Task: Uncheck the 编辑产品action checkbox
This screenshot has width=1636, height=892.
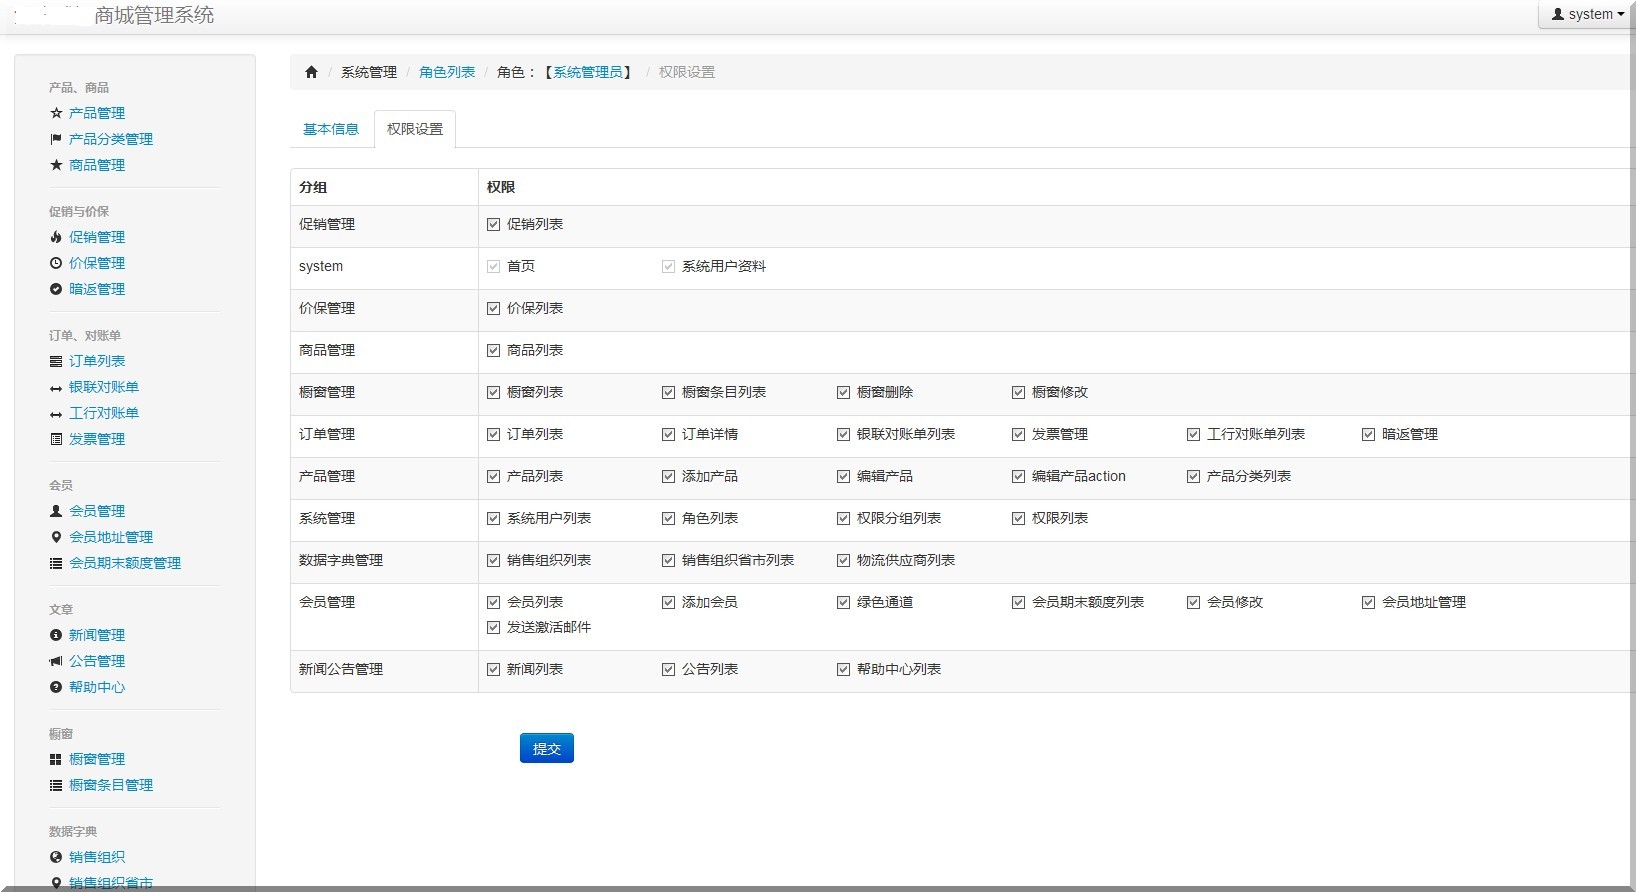Action: point(1018,477)
